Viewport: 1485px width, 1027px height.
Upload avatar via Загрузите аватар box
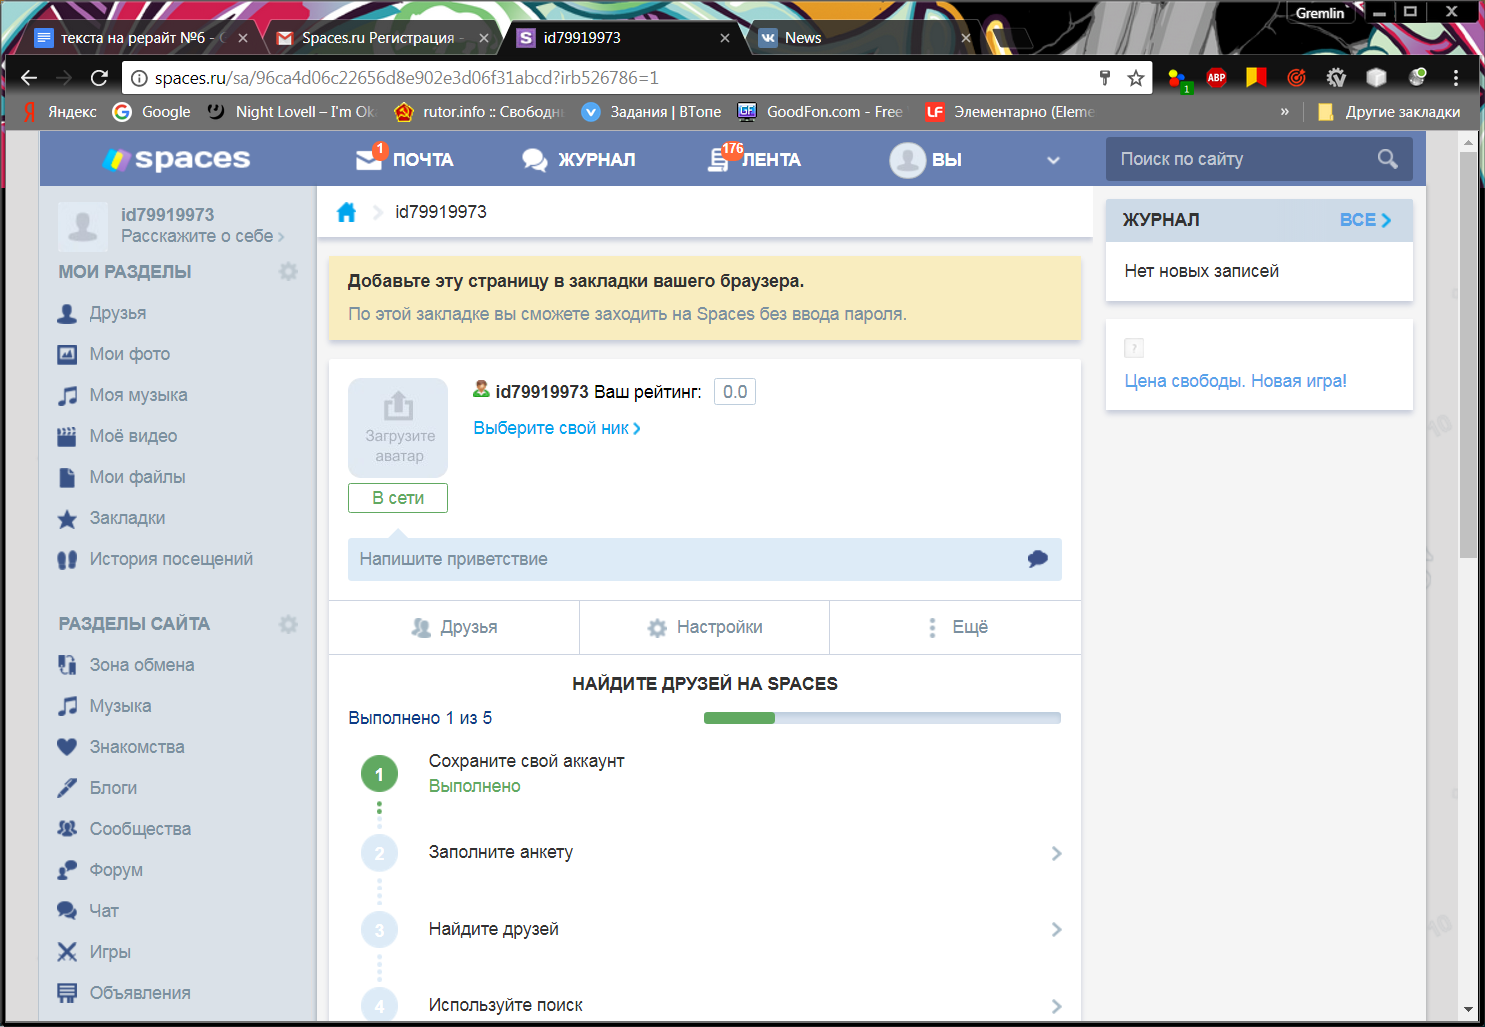pyautogui.click(x=398, y=427)
